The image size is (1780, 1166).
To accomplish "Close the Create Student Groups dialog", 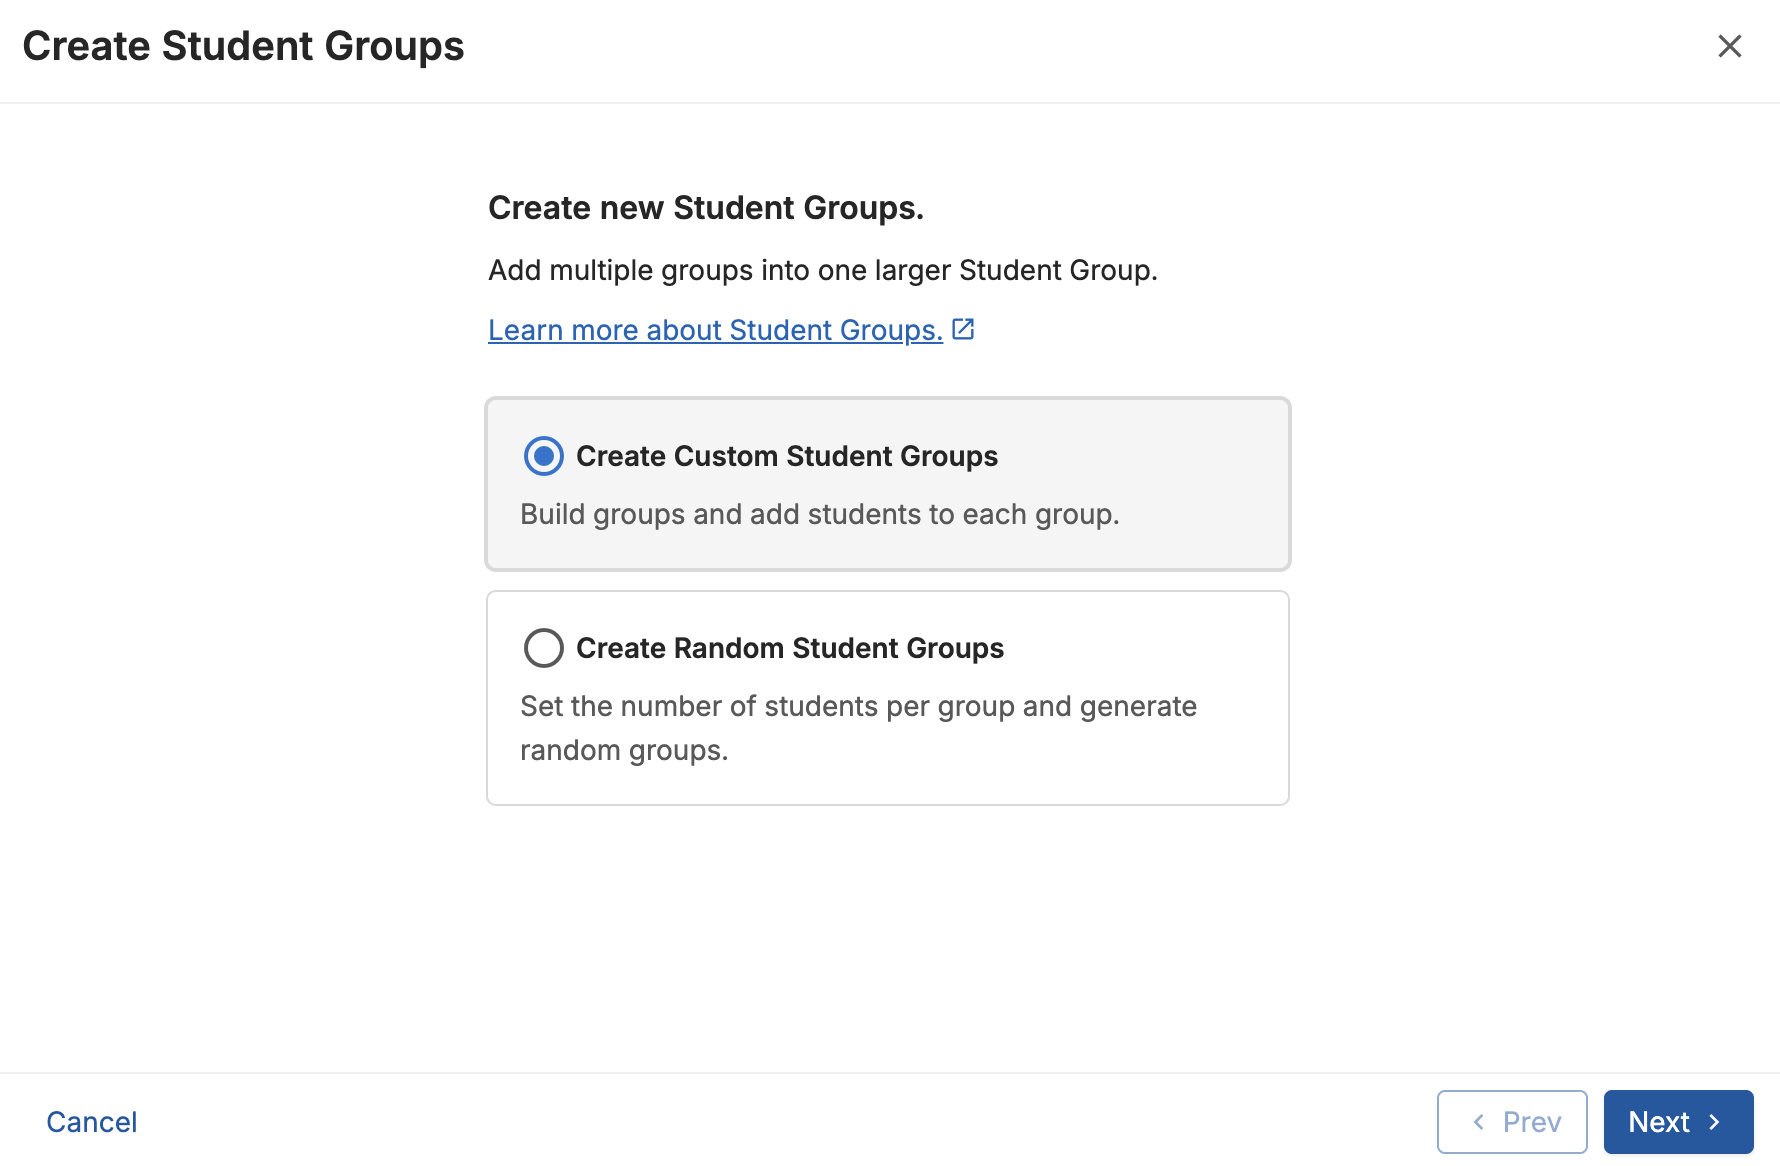I will [1729, 46].
